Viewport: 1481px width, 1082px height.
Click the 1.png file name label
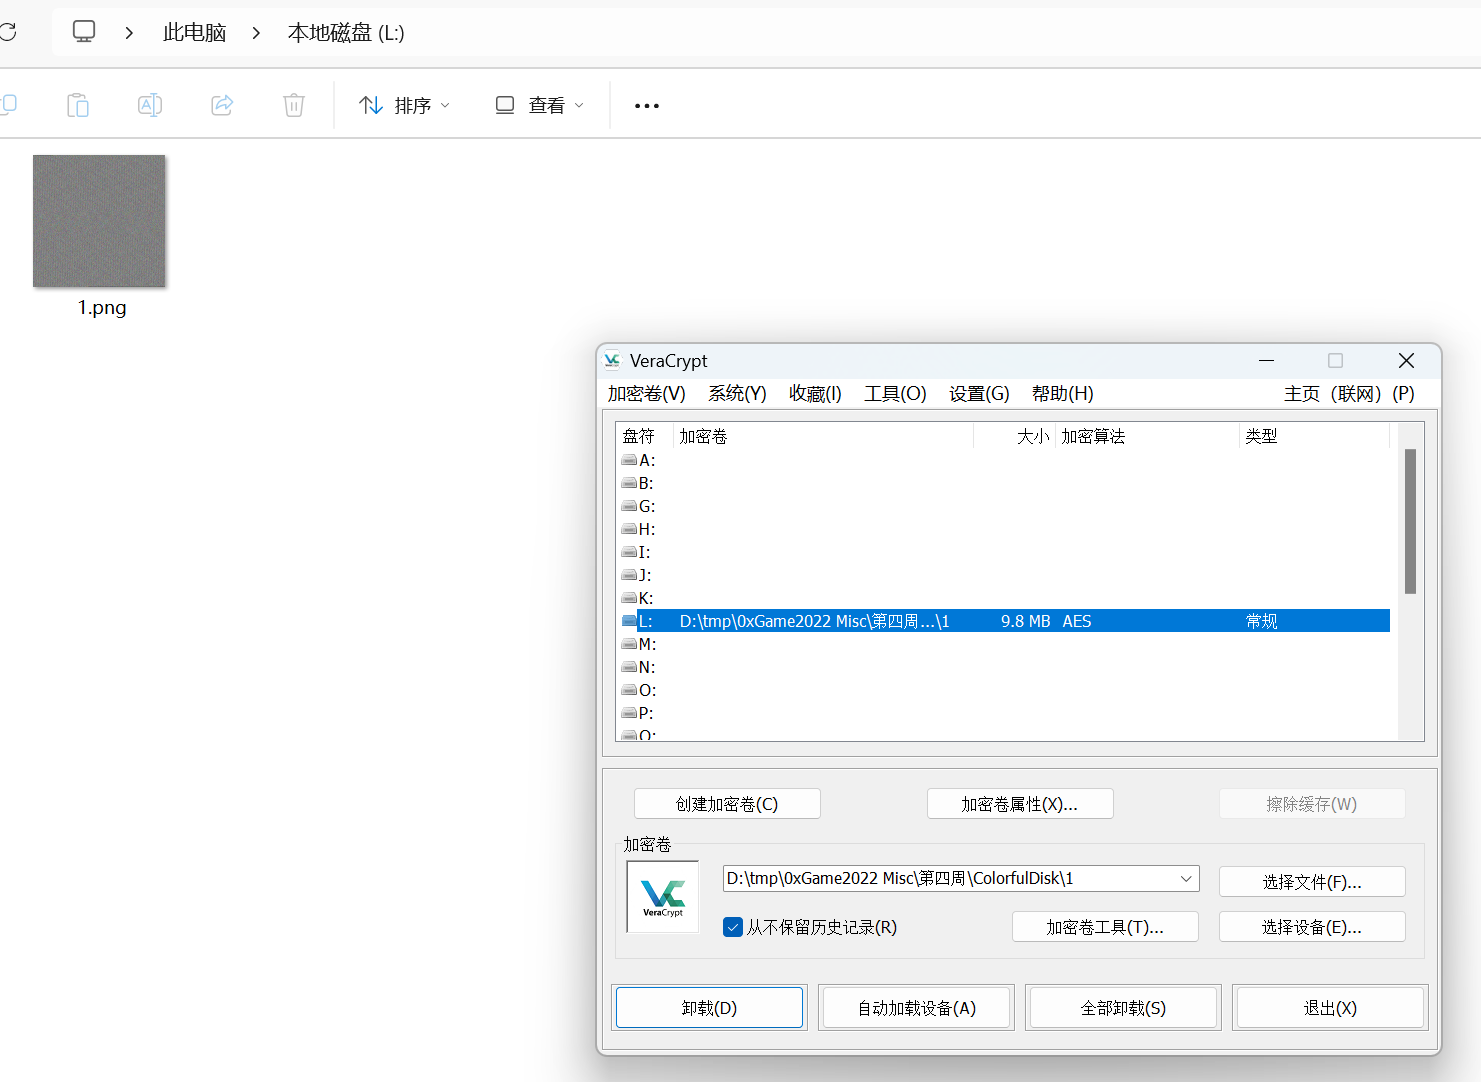pos(102,308)
